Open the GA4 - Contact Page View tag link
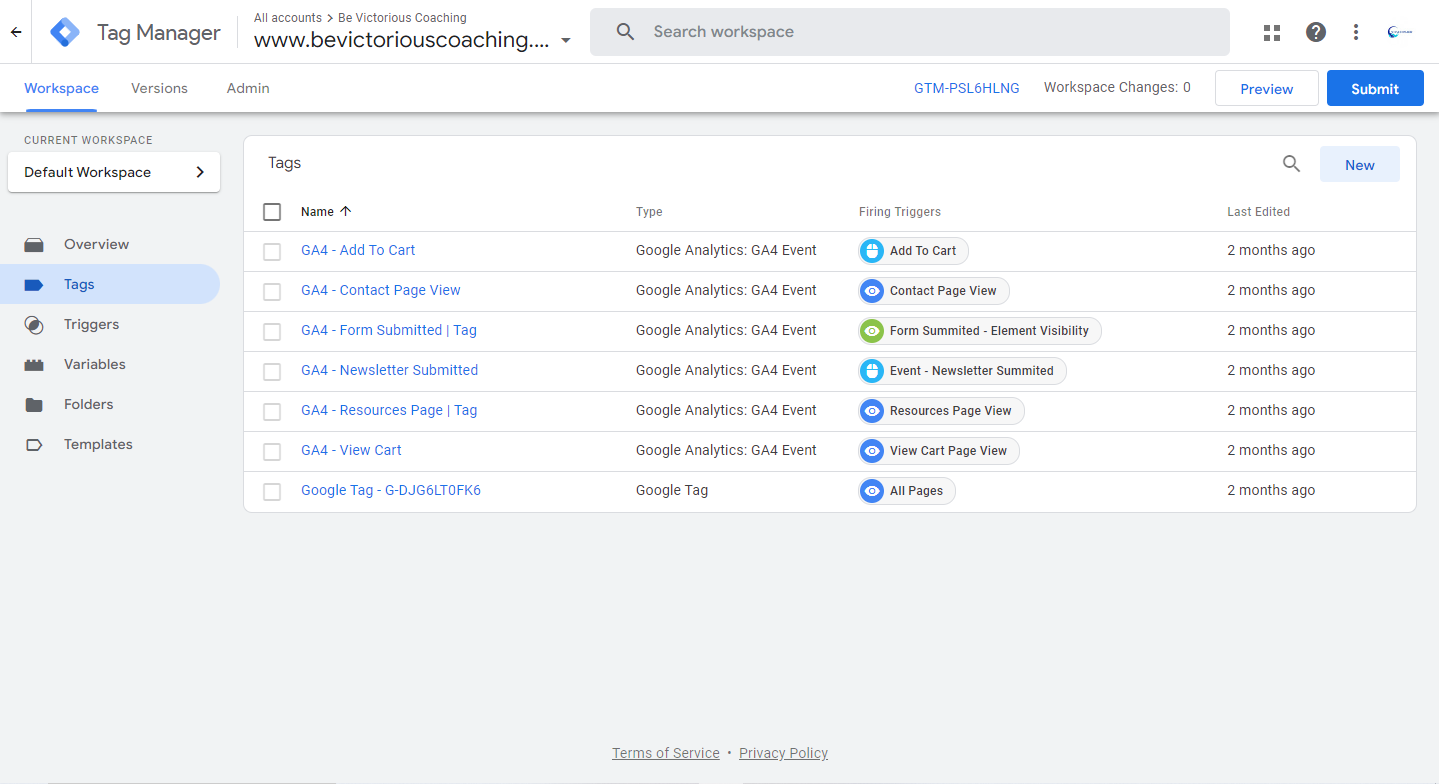1439x784 pixels. click(381, 290)
